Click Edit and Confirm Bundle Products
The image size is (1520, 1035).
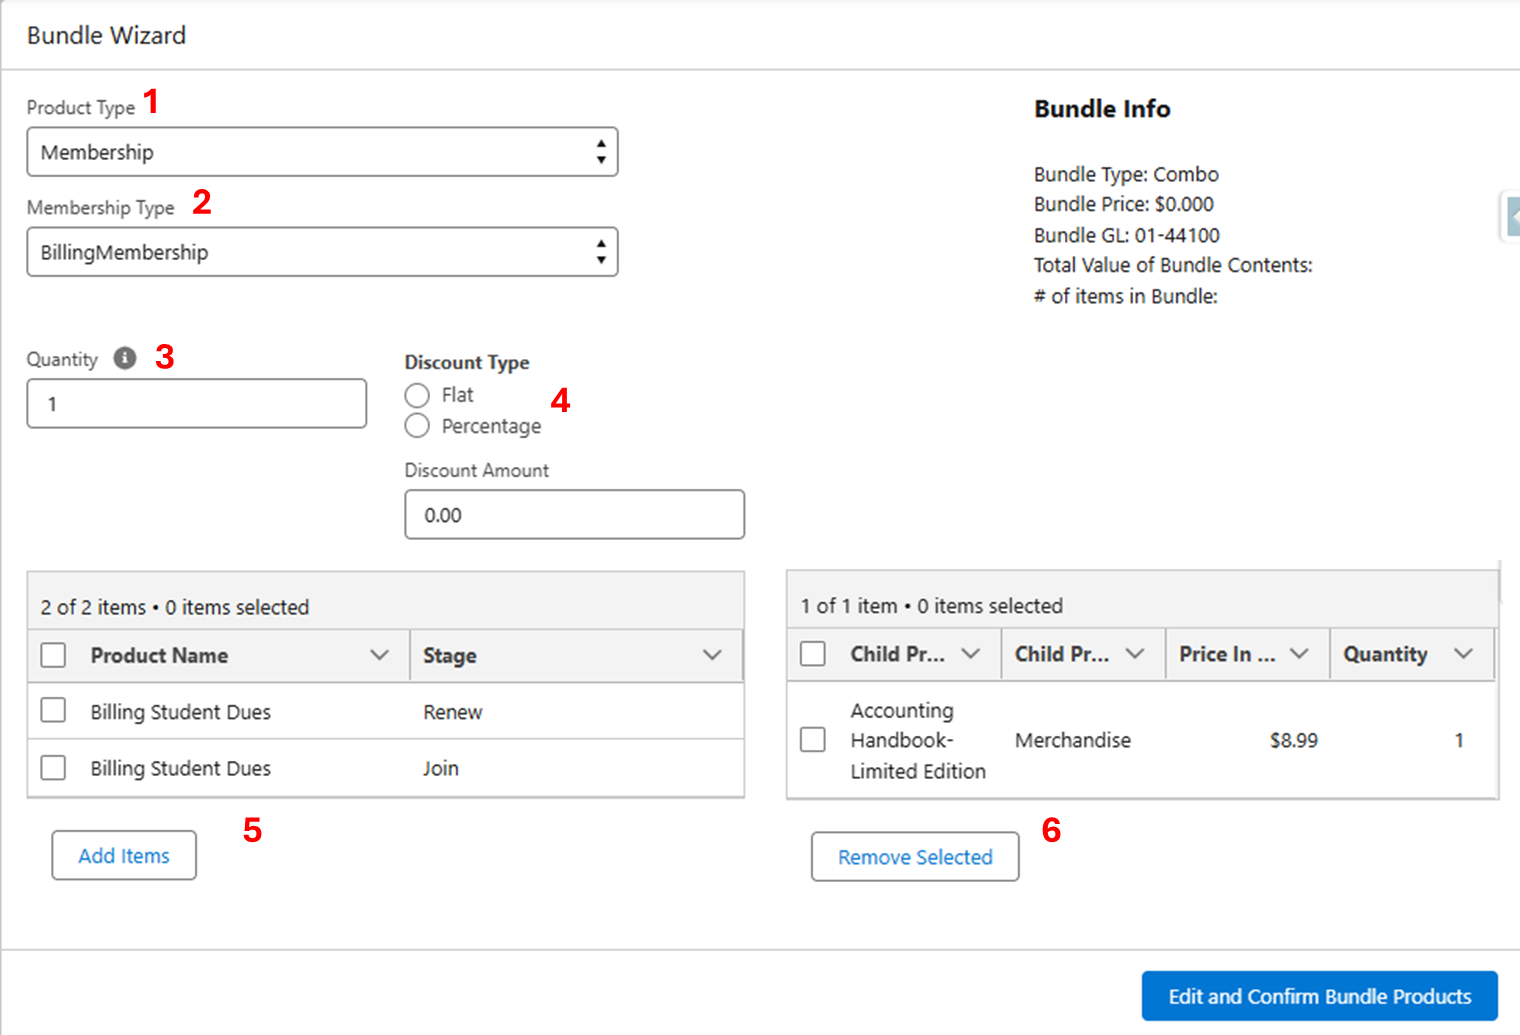coord(1319,996)
